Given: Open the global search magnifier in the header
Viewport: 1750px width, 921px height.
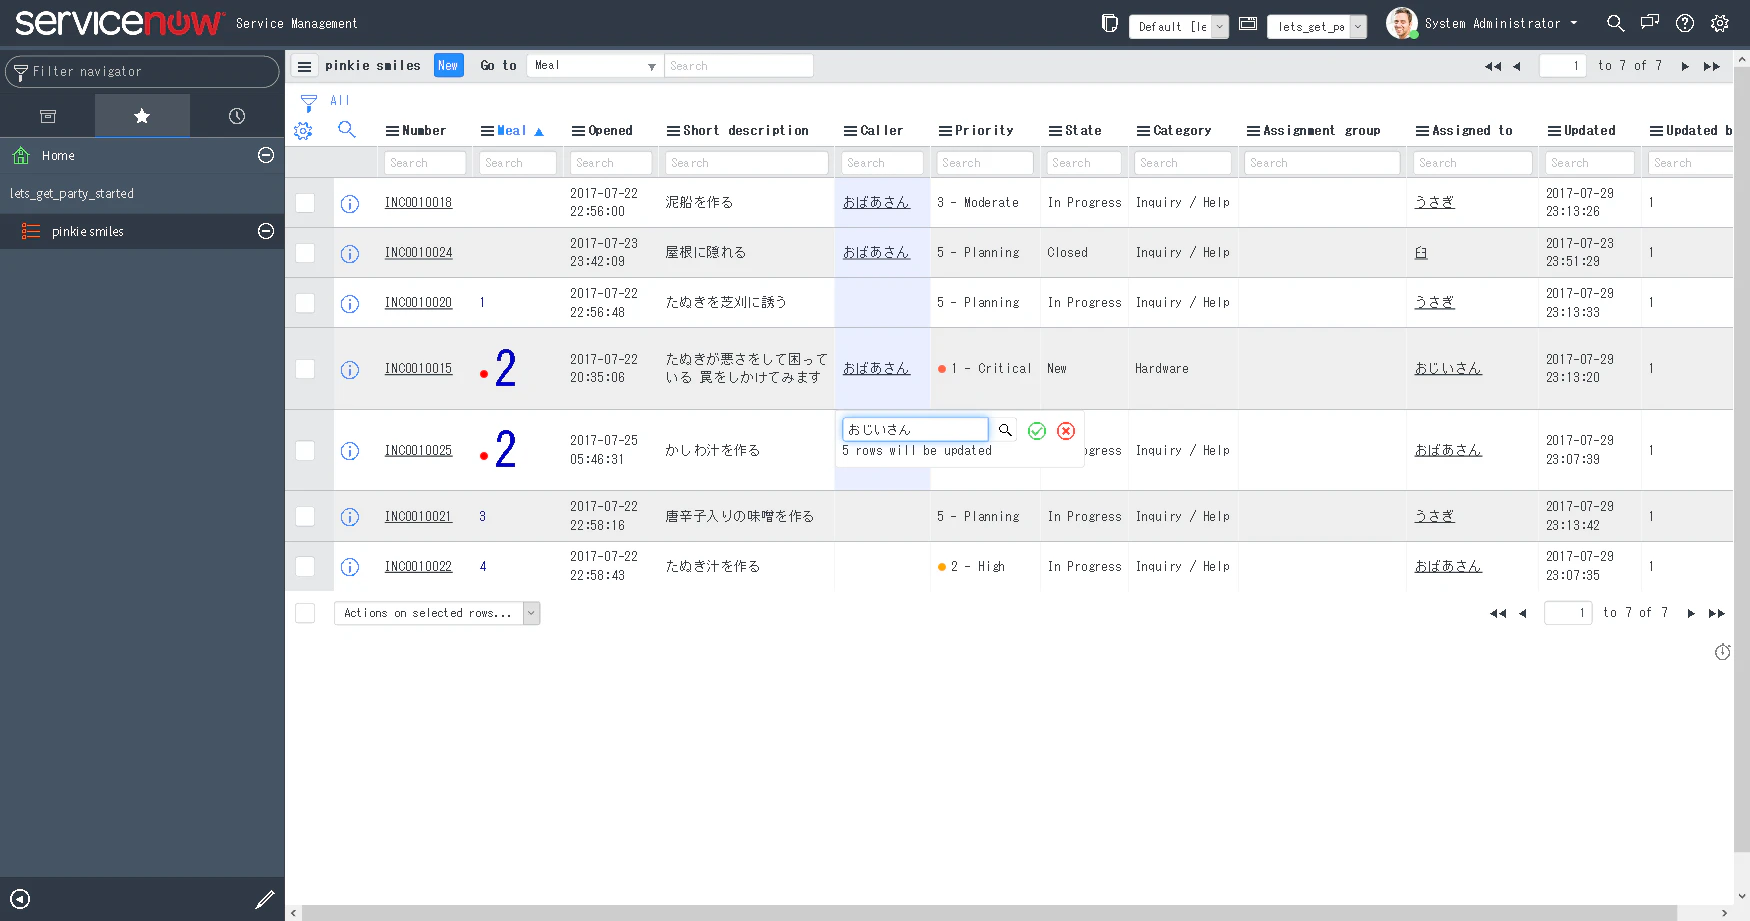Looking at the screenshot, I should point(1615,22).
